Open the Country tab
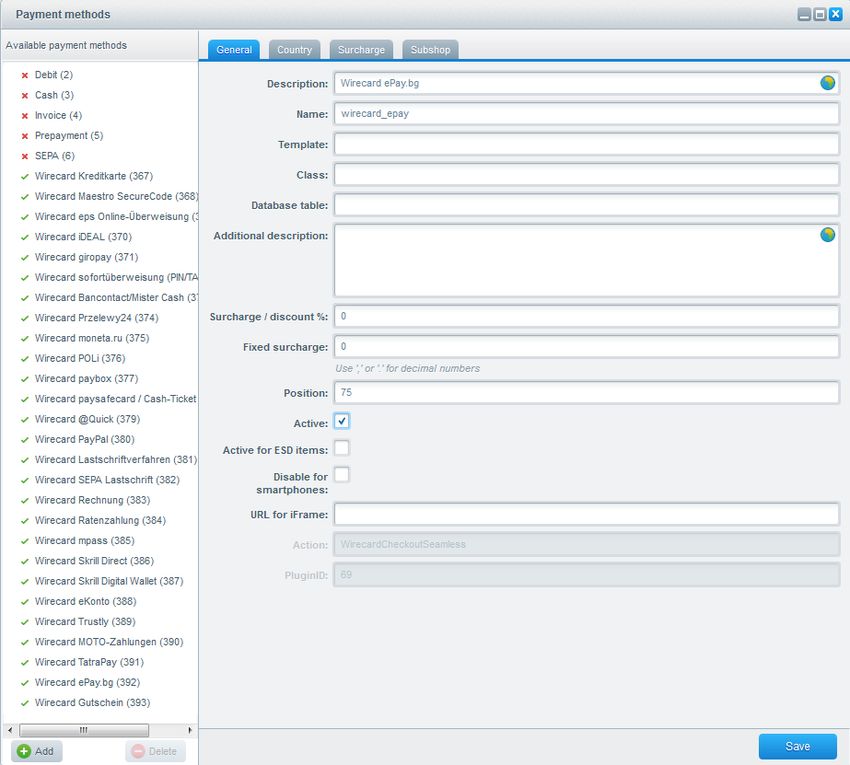The height and width of the screenshot is (765, 850). point(294,49)
